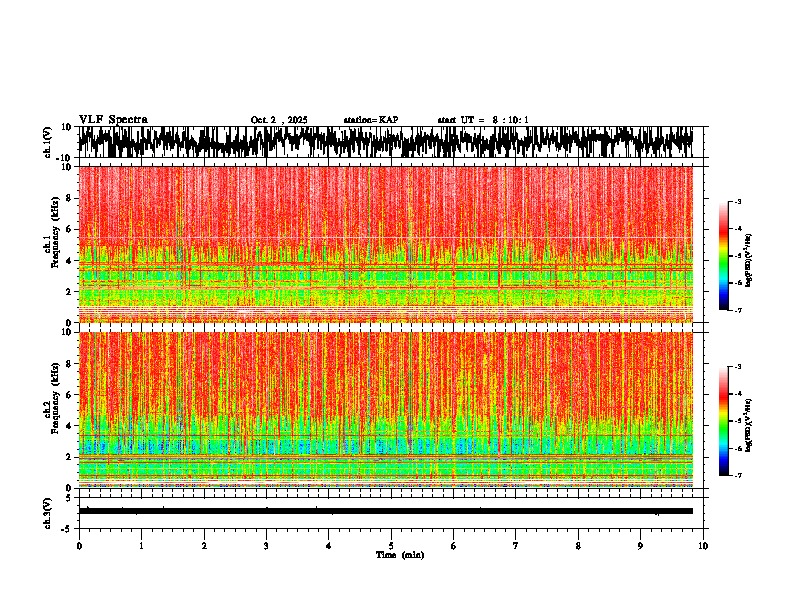792x612 pixels.
Task: Click time axis tick label '3'
Action: [266, 546]
